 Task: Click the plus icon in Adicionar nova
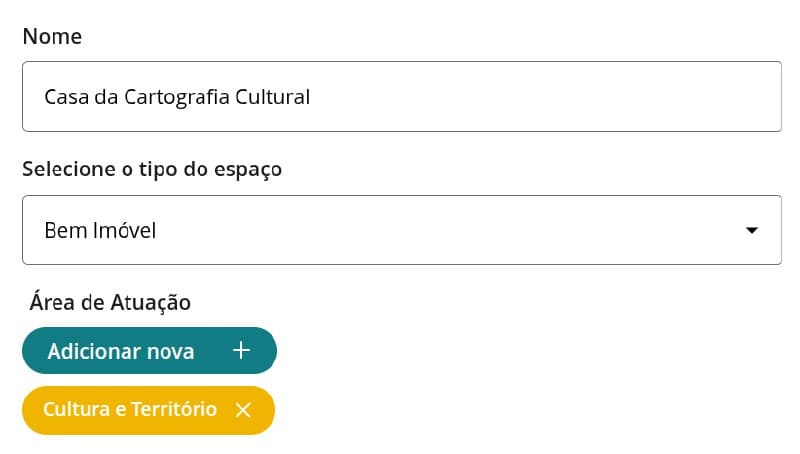241,351
